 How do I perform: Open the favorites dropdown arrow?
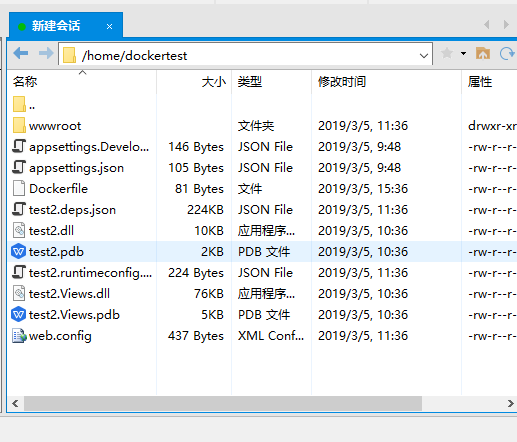point(463,53)
